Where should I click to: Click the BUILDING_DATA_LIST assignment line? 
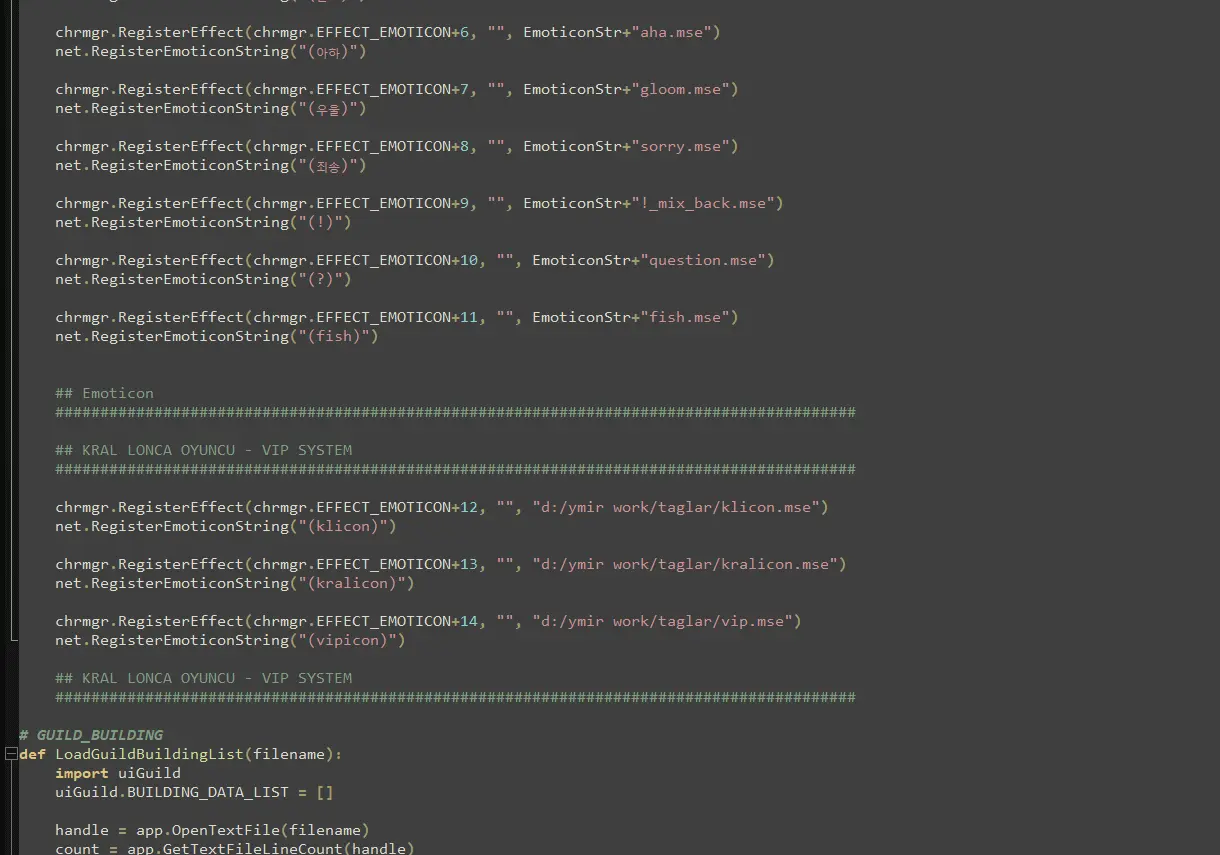[194, 792]
